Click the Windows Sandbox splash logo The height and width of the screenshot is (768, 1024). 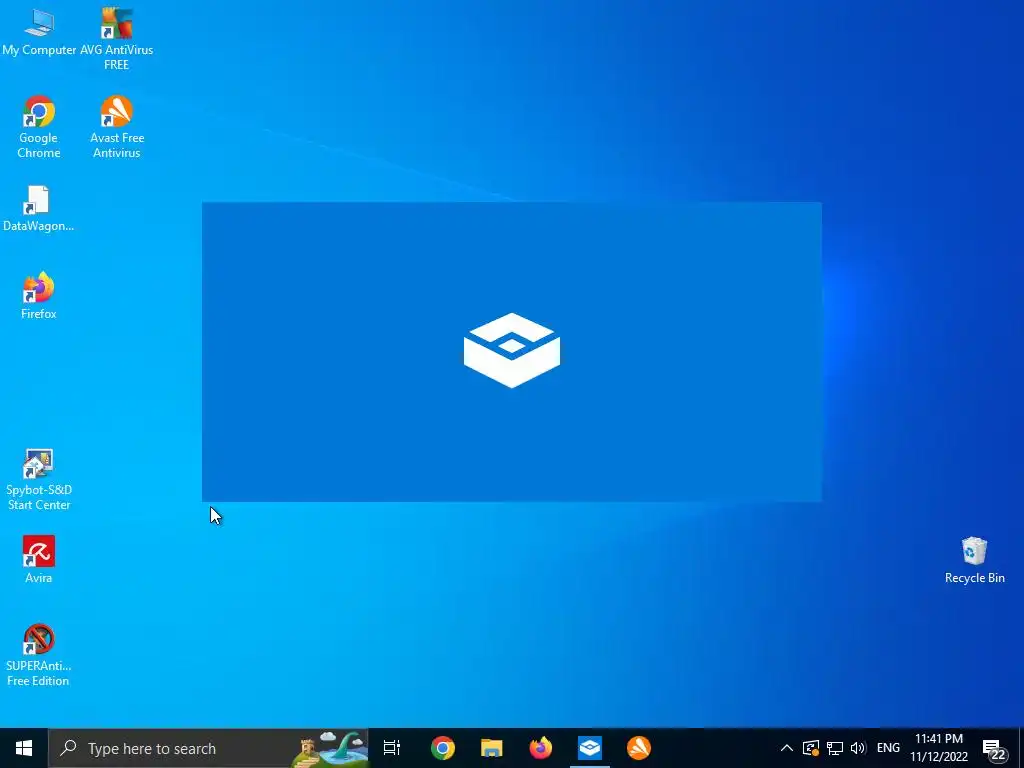point(512,350)
